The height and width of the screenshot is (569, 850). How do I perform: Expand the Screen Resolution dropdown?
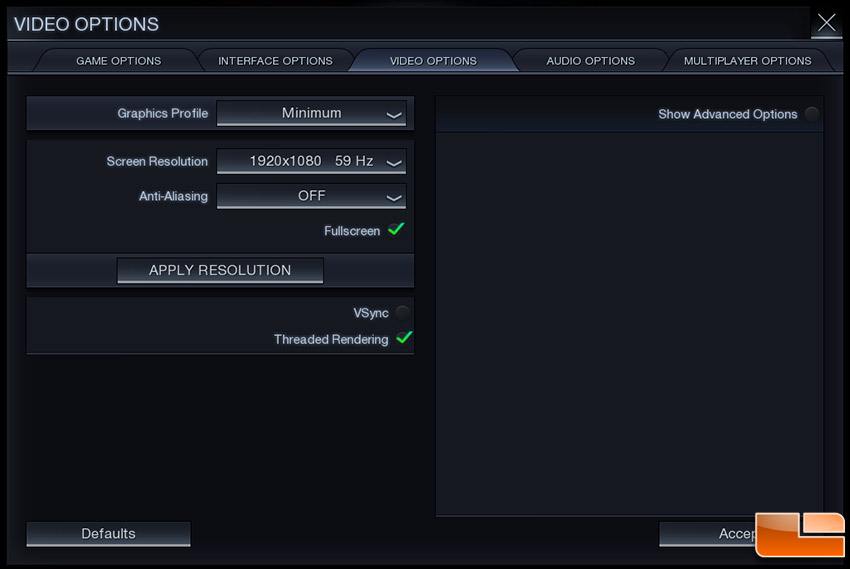pyautogui.click(x=311, y=161)
